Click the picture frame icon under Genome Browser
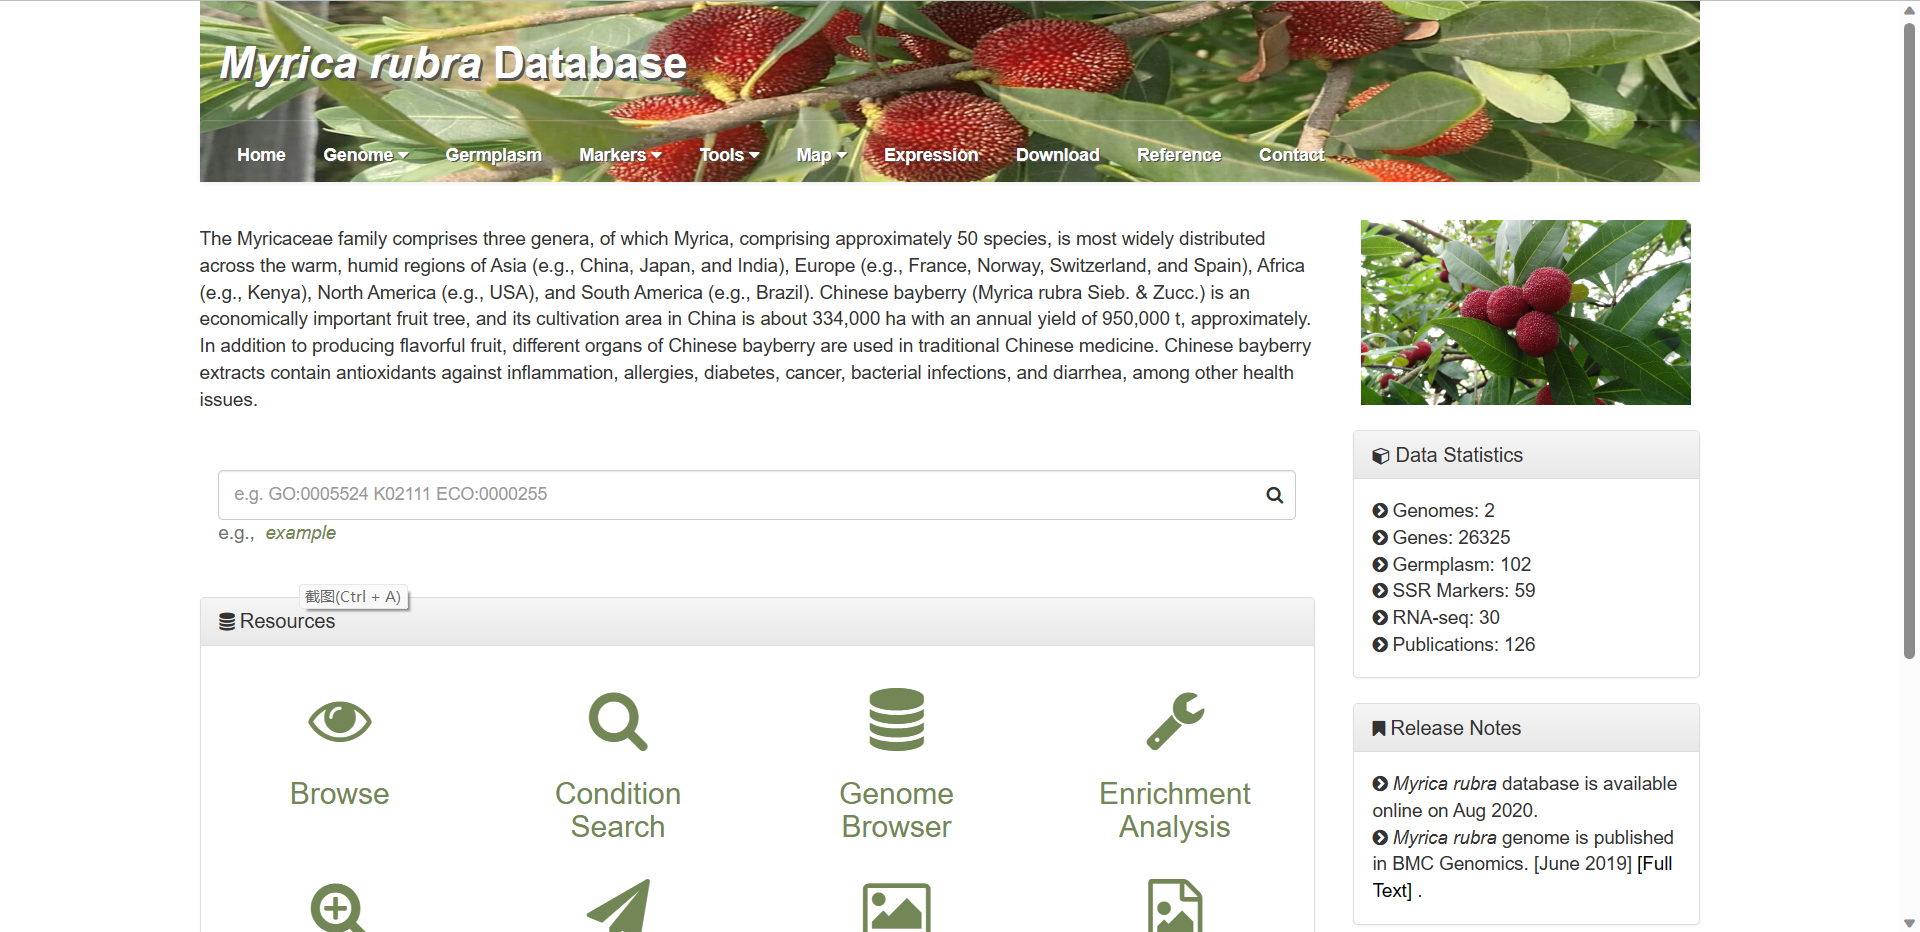 click(x=896, y=908)
